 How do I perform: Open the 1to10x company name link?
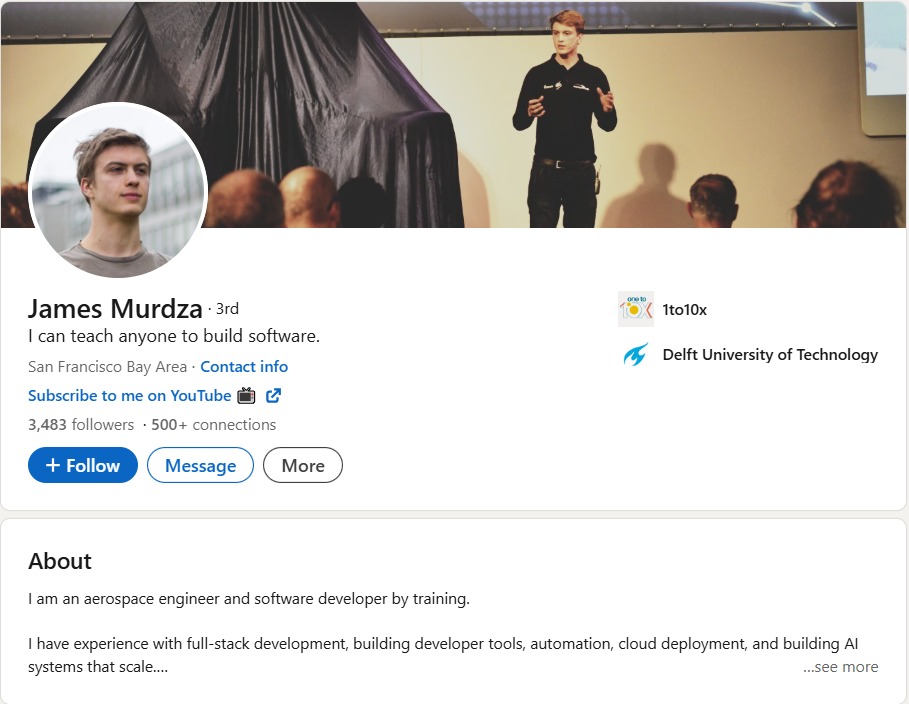[684, 310]
